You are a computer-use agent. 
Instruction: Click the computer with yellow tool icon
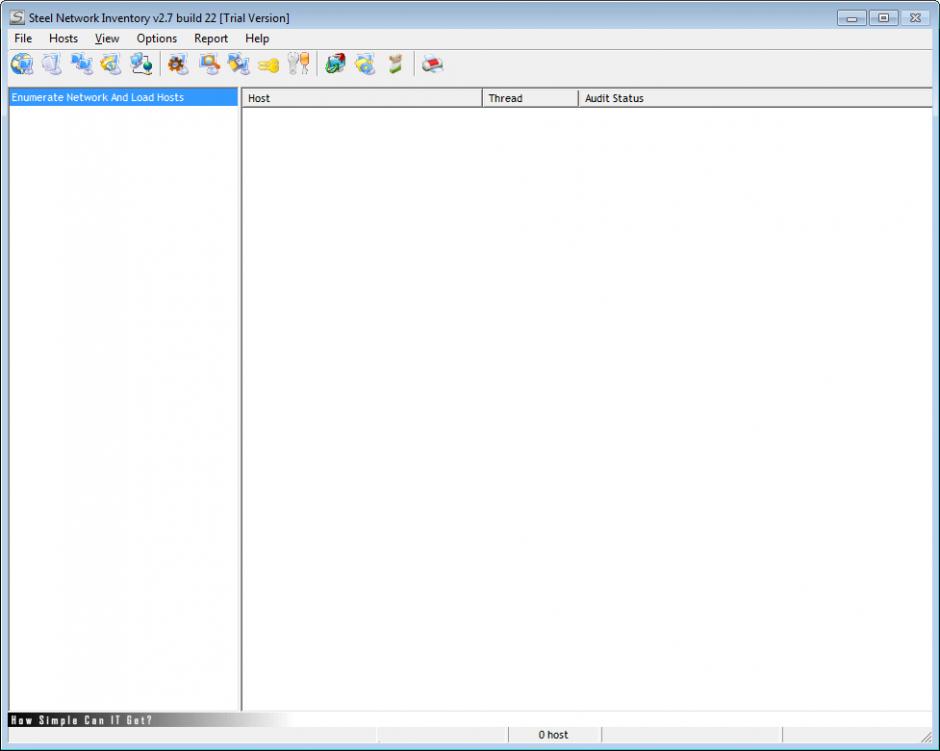pos(239,64)
